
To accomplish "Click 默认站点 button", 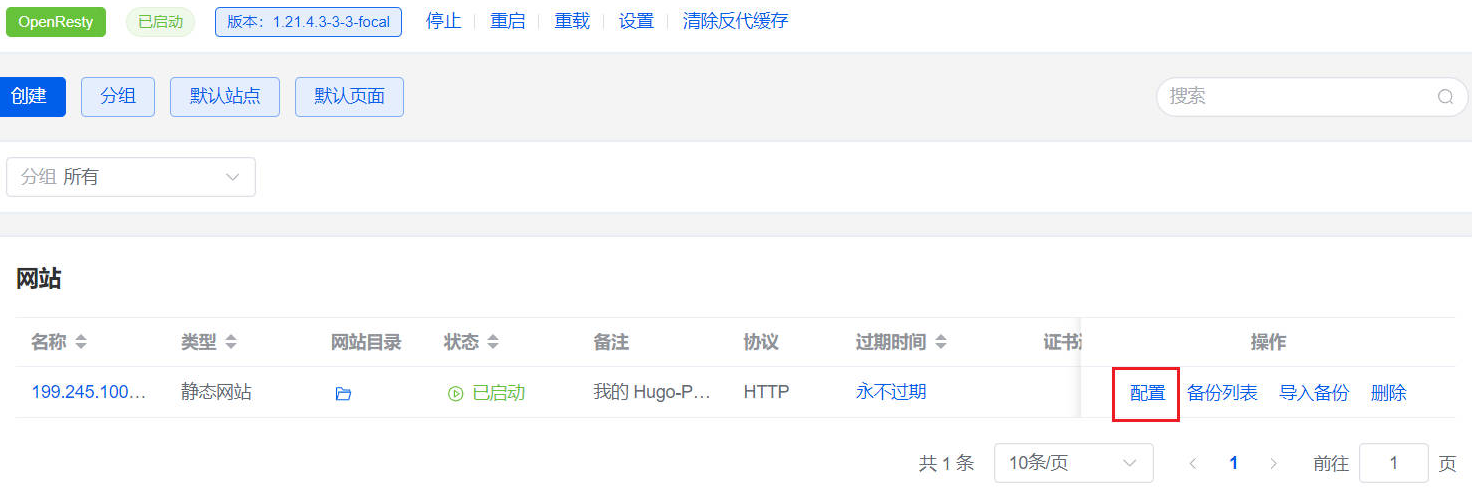I will click(x=225, y=97).
